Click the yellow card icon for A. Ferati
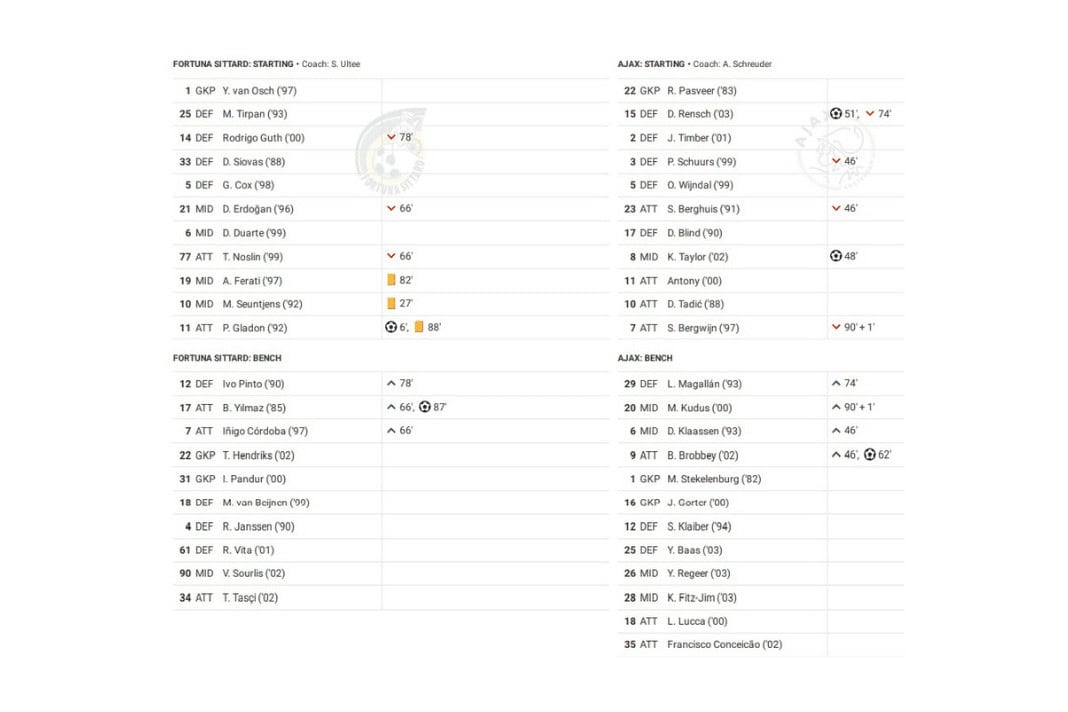This screenshot has width=1068, height=712. (391, 280)
